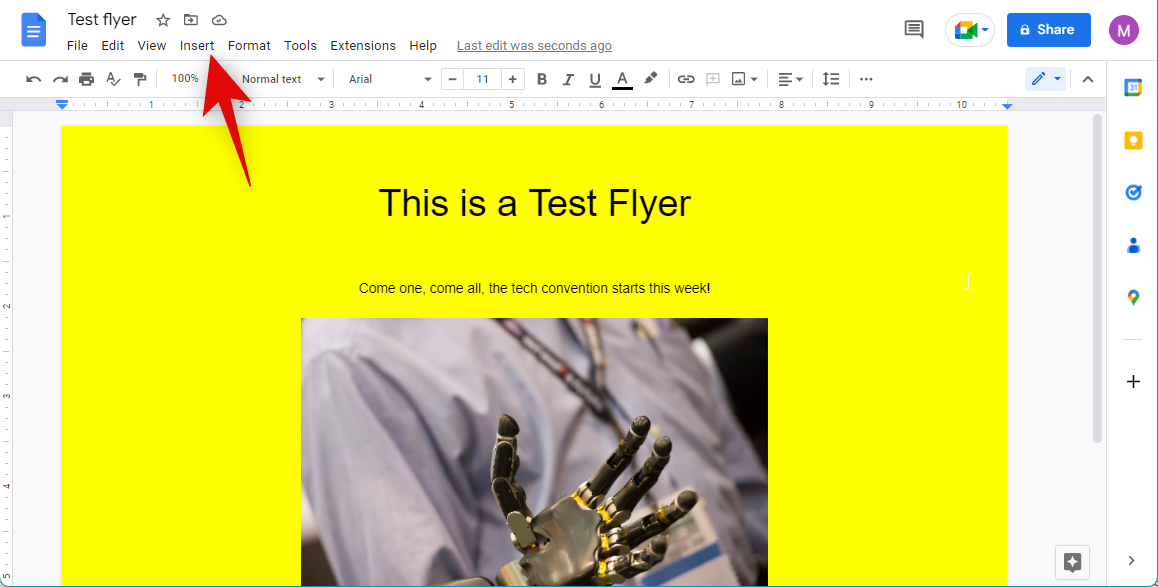Click the Insert link icon
The image size is (1158, 587).
tap(686, 79)
